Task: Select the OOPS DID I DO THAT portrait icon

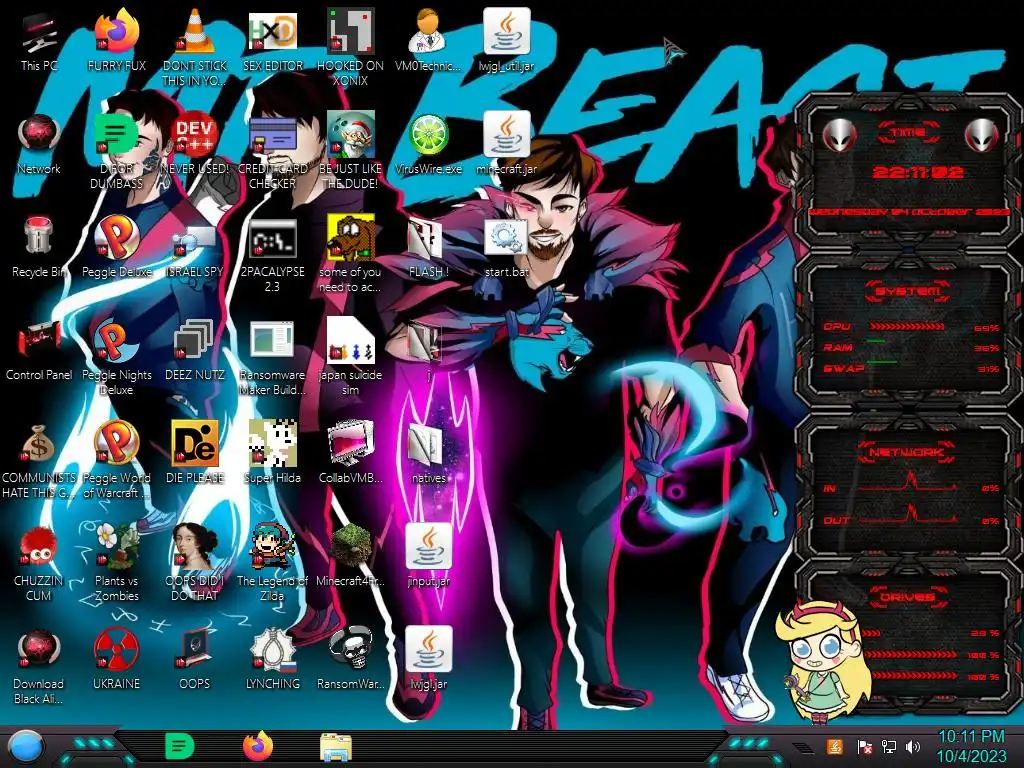Action: tap(195, 547)
